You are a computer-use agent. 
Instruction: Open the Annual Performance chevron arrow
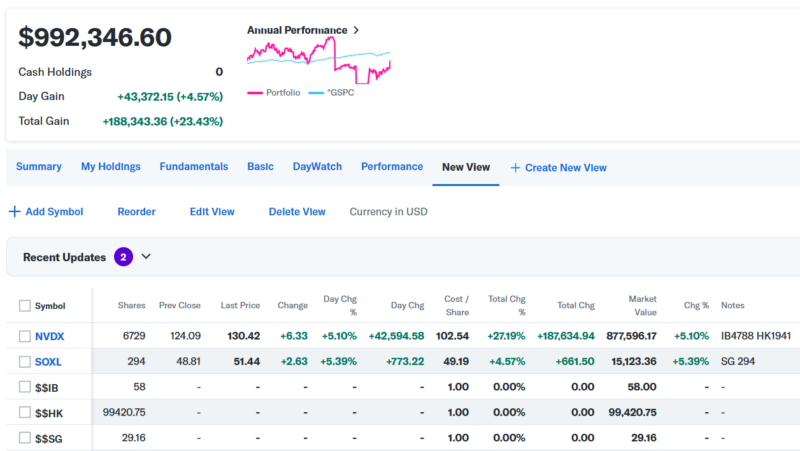356,30
